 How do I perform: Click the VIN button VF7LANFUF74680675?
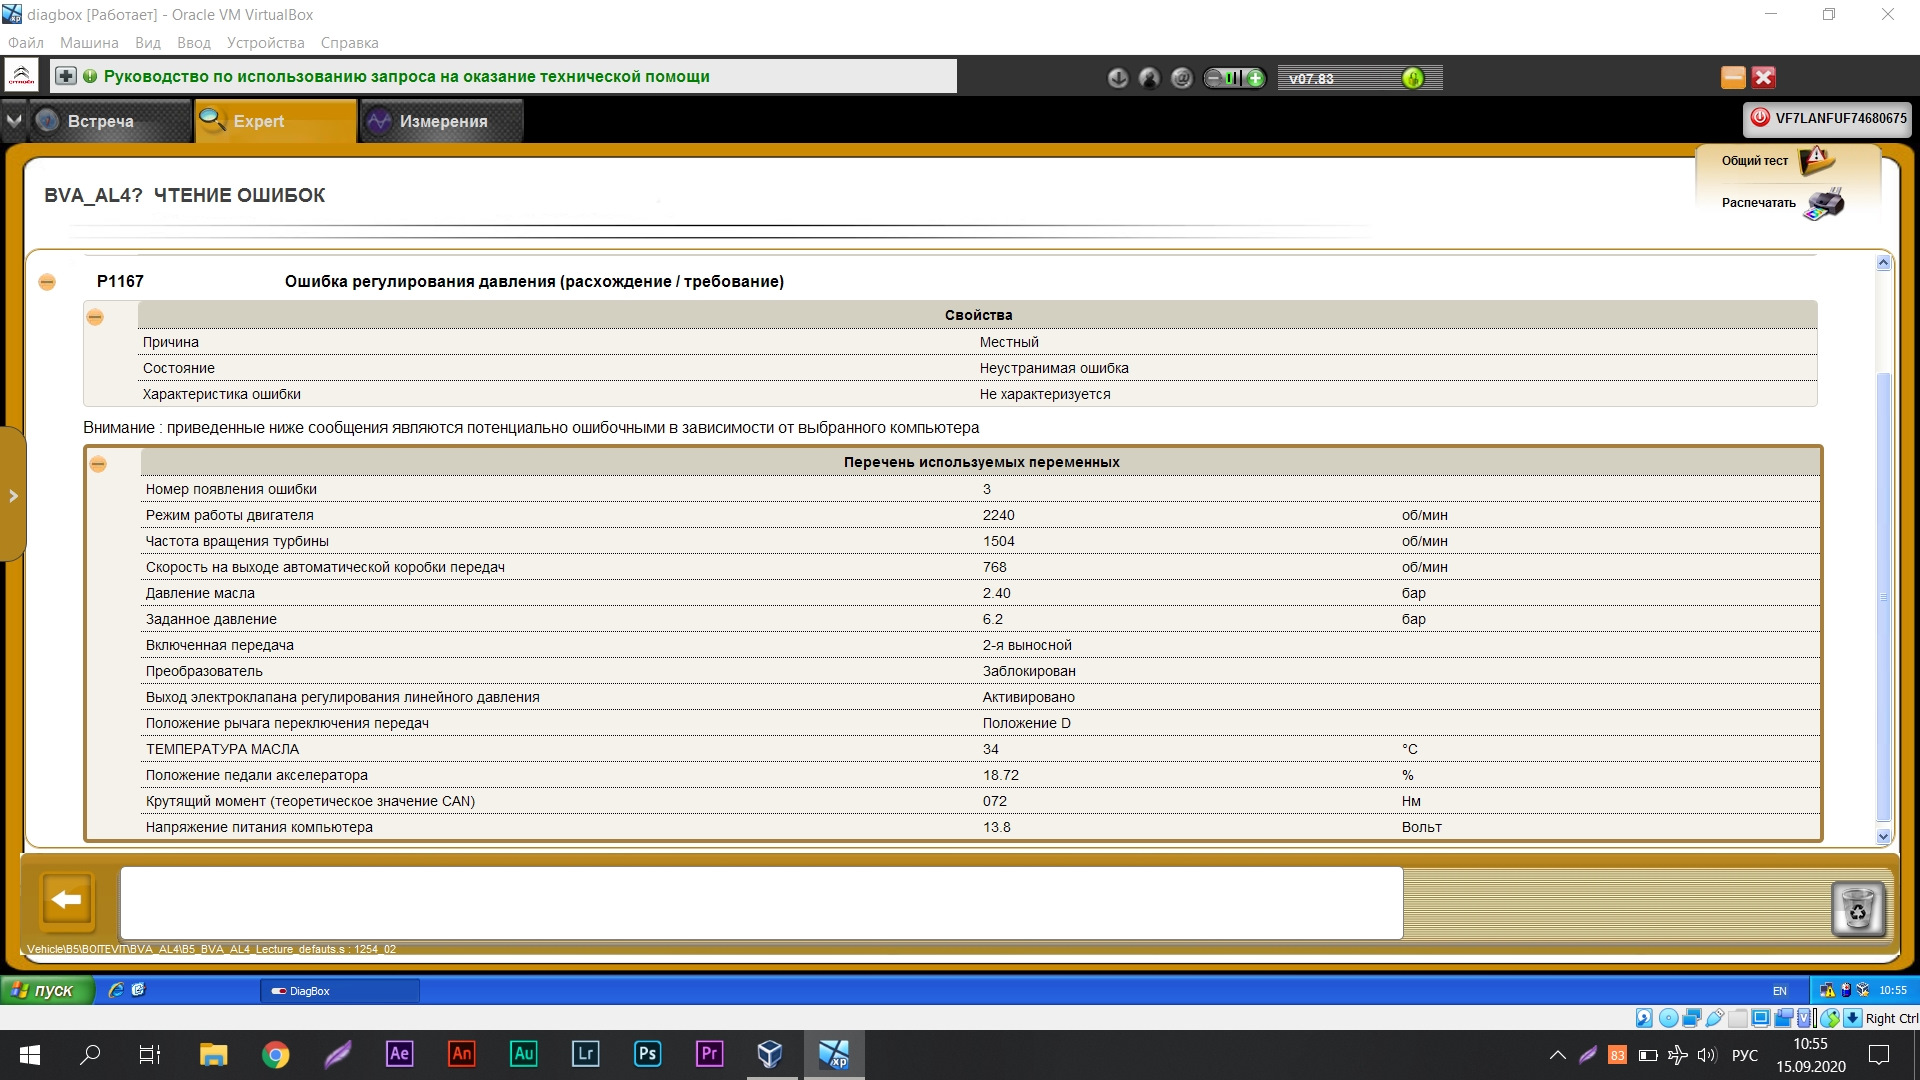point(1828,118)
